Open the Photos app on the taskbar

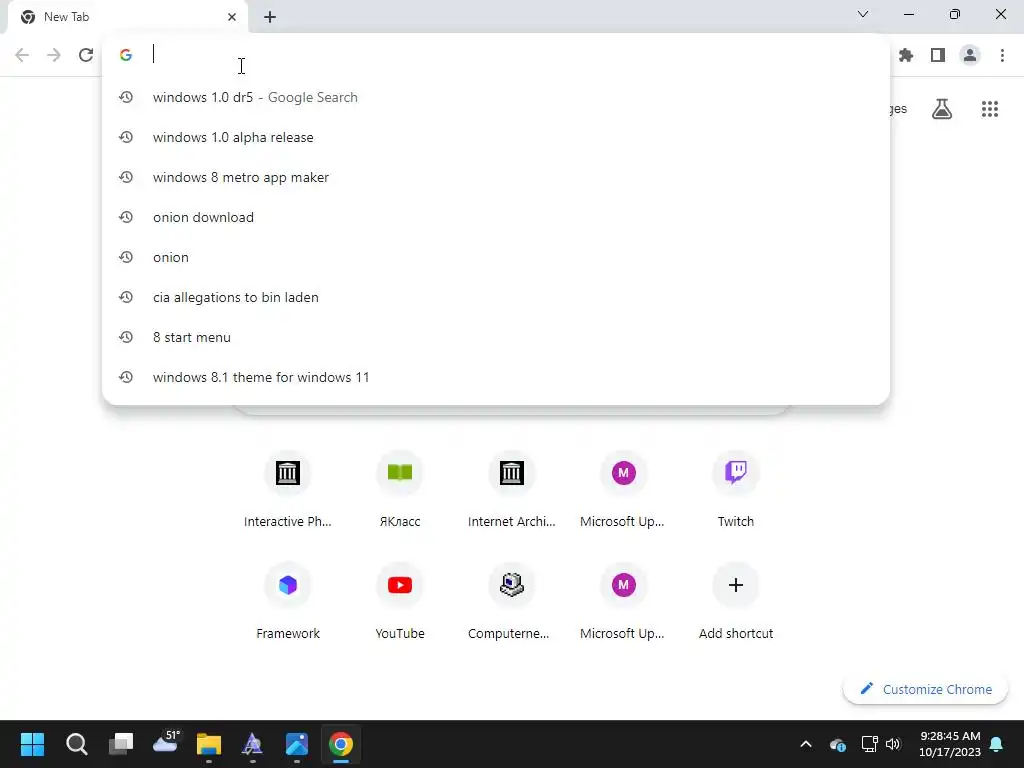[x=297, y=744]
